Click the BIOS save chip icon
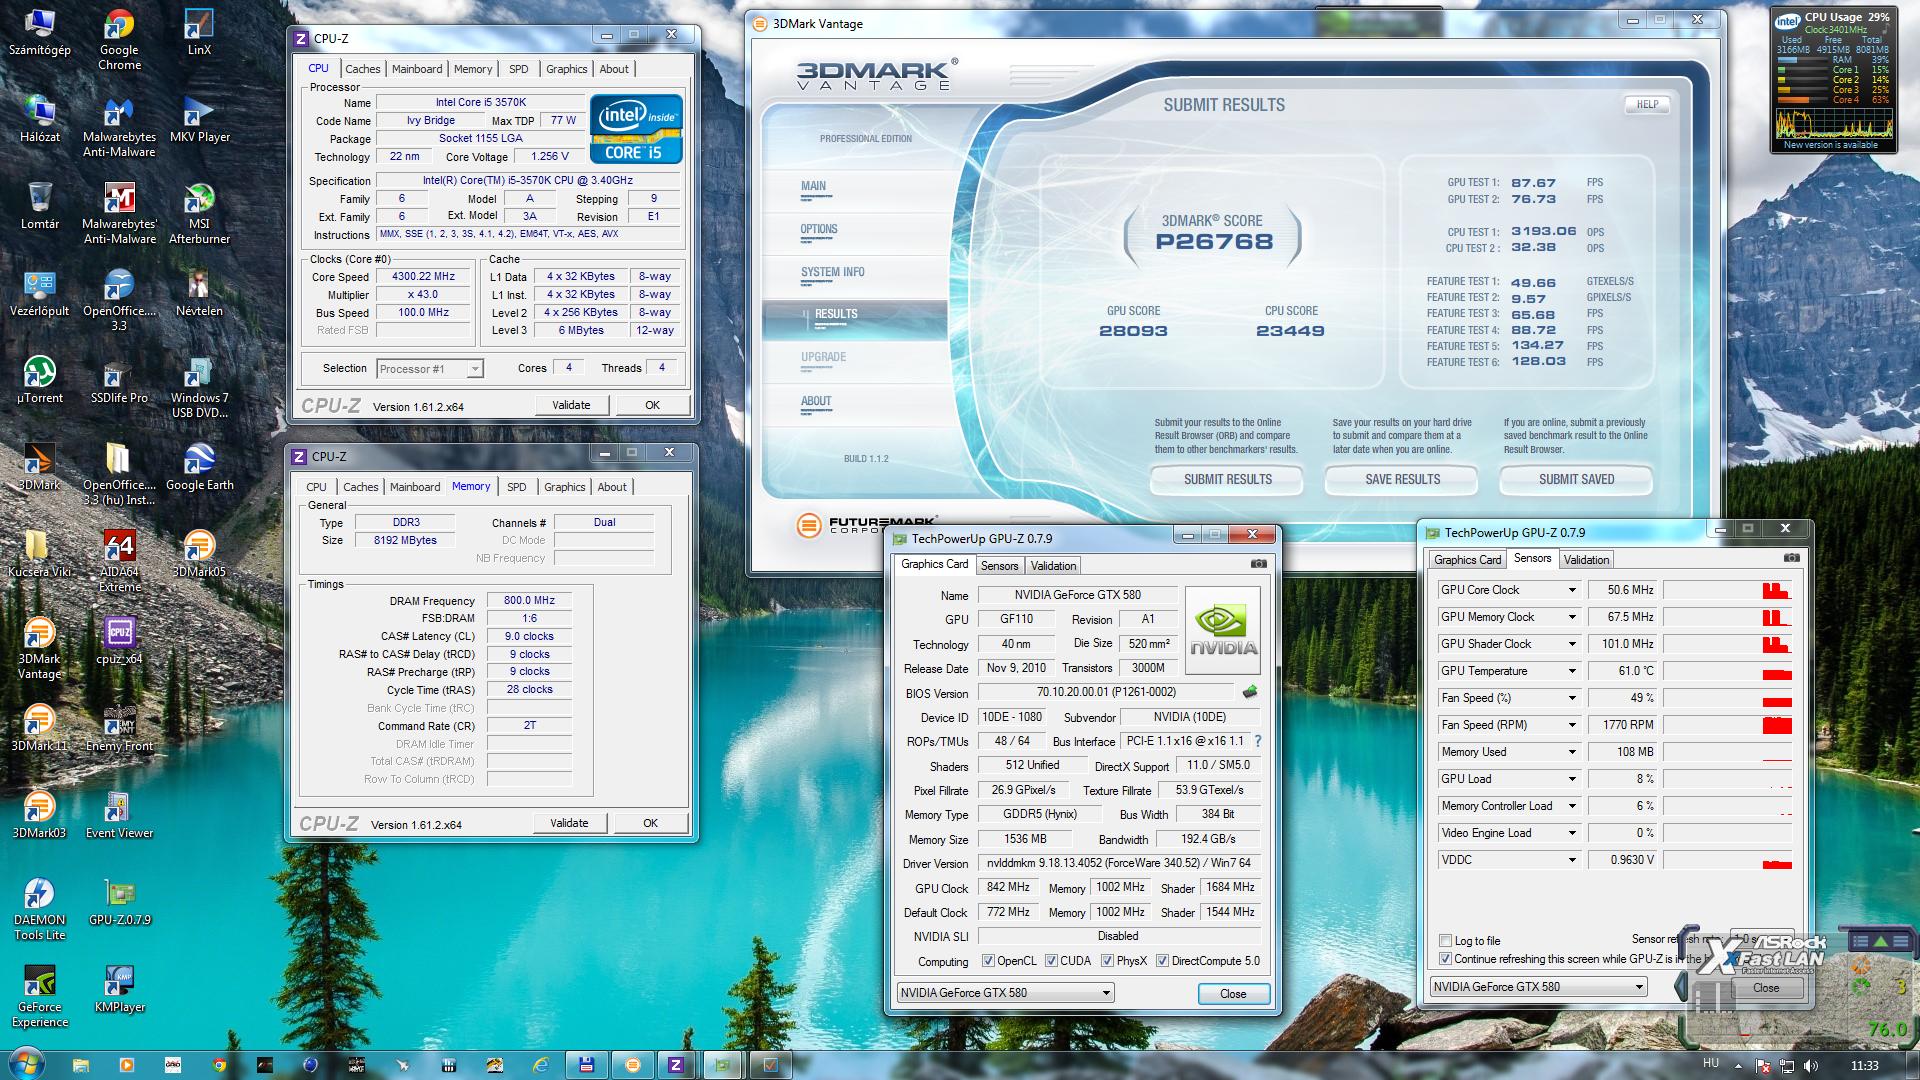Screen dimensions: 1920x1080 pyautogui.click(x=1249, y=692)
